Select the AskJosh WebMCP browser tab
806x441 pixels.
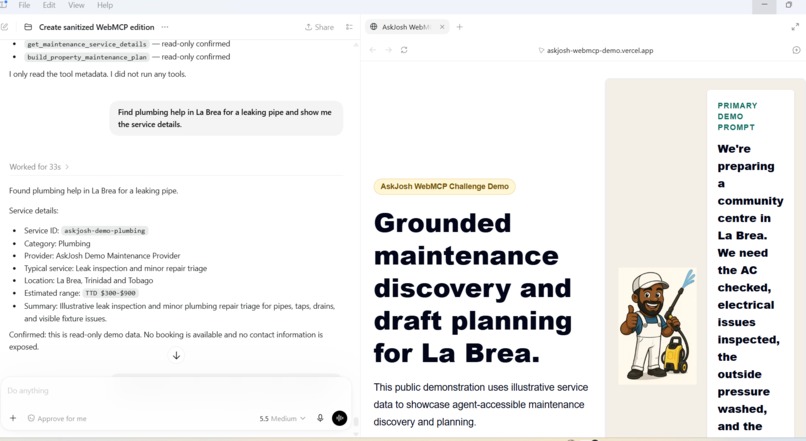point(405,27)
